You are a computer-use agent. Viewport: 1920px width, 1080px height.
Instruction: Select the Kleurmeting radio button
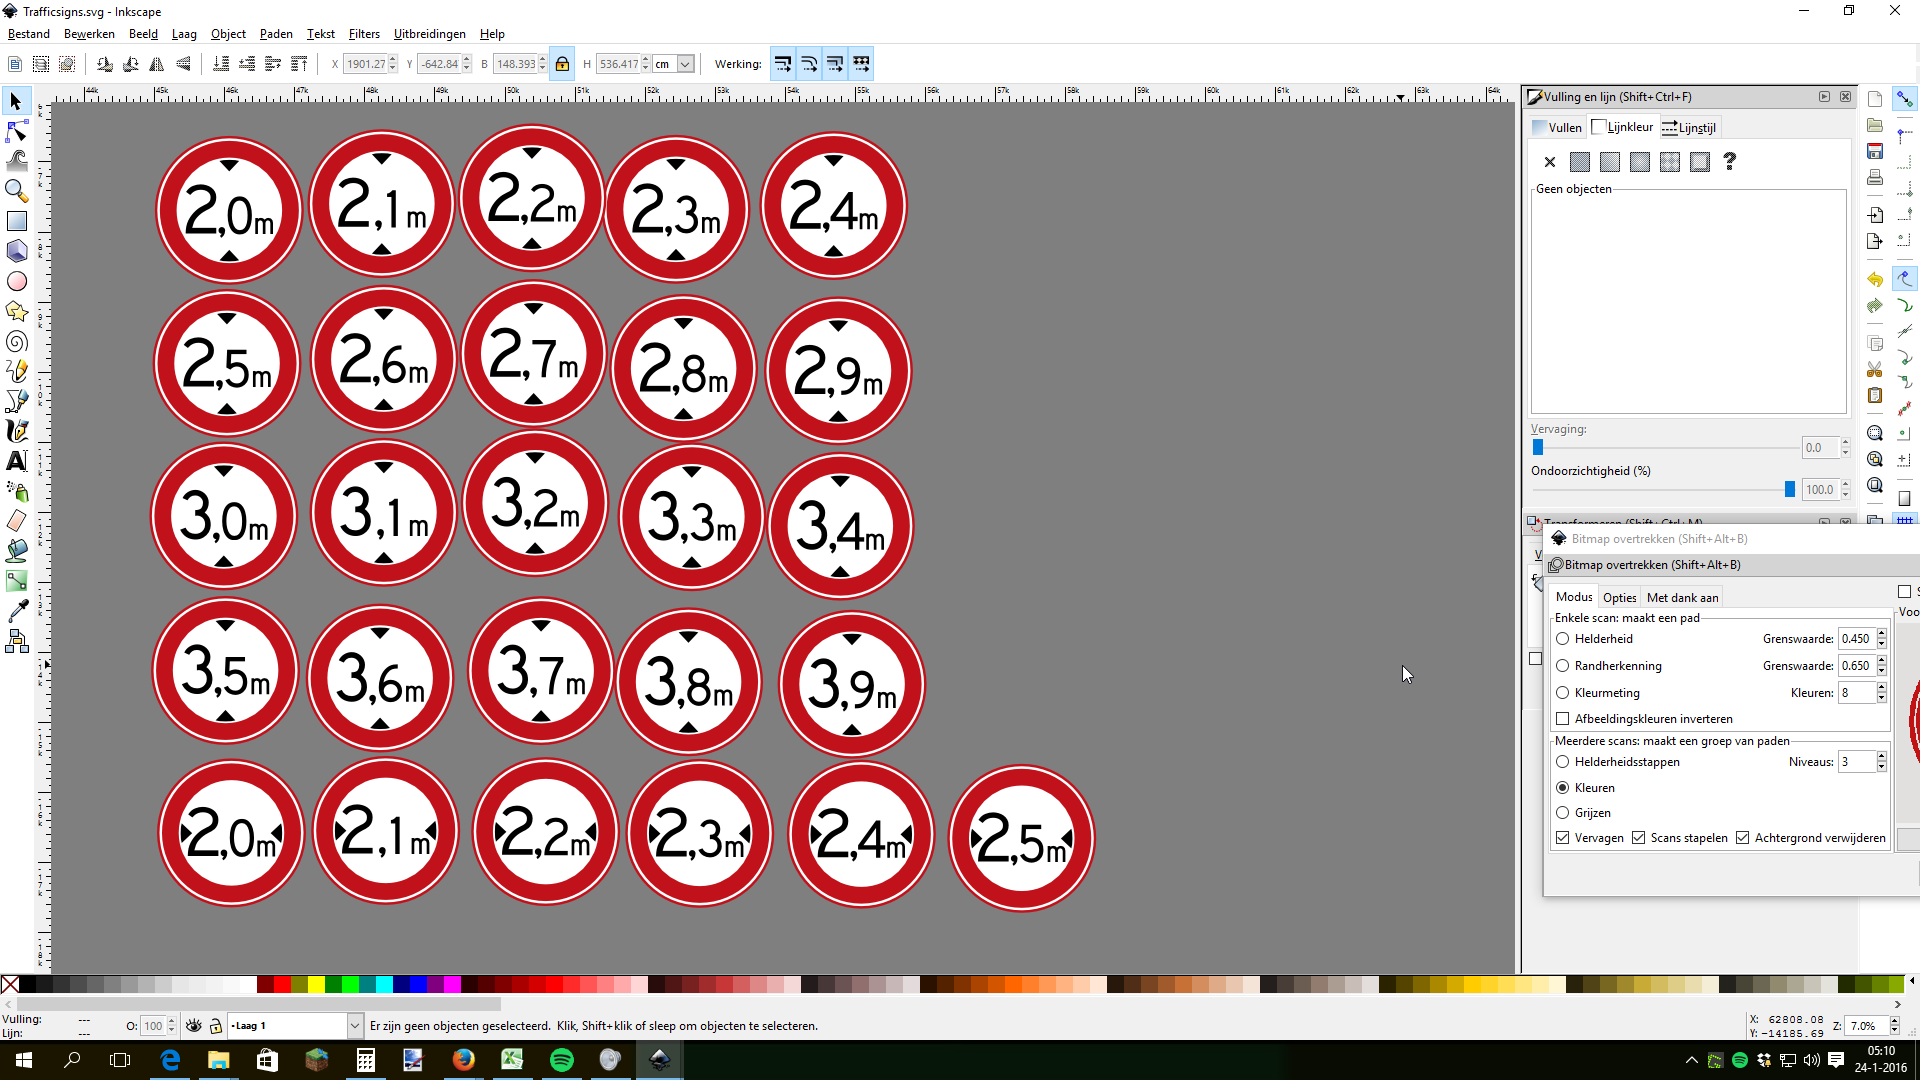pyautogui.click(x=1563, y=693)
